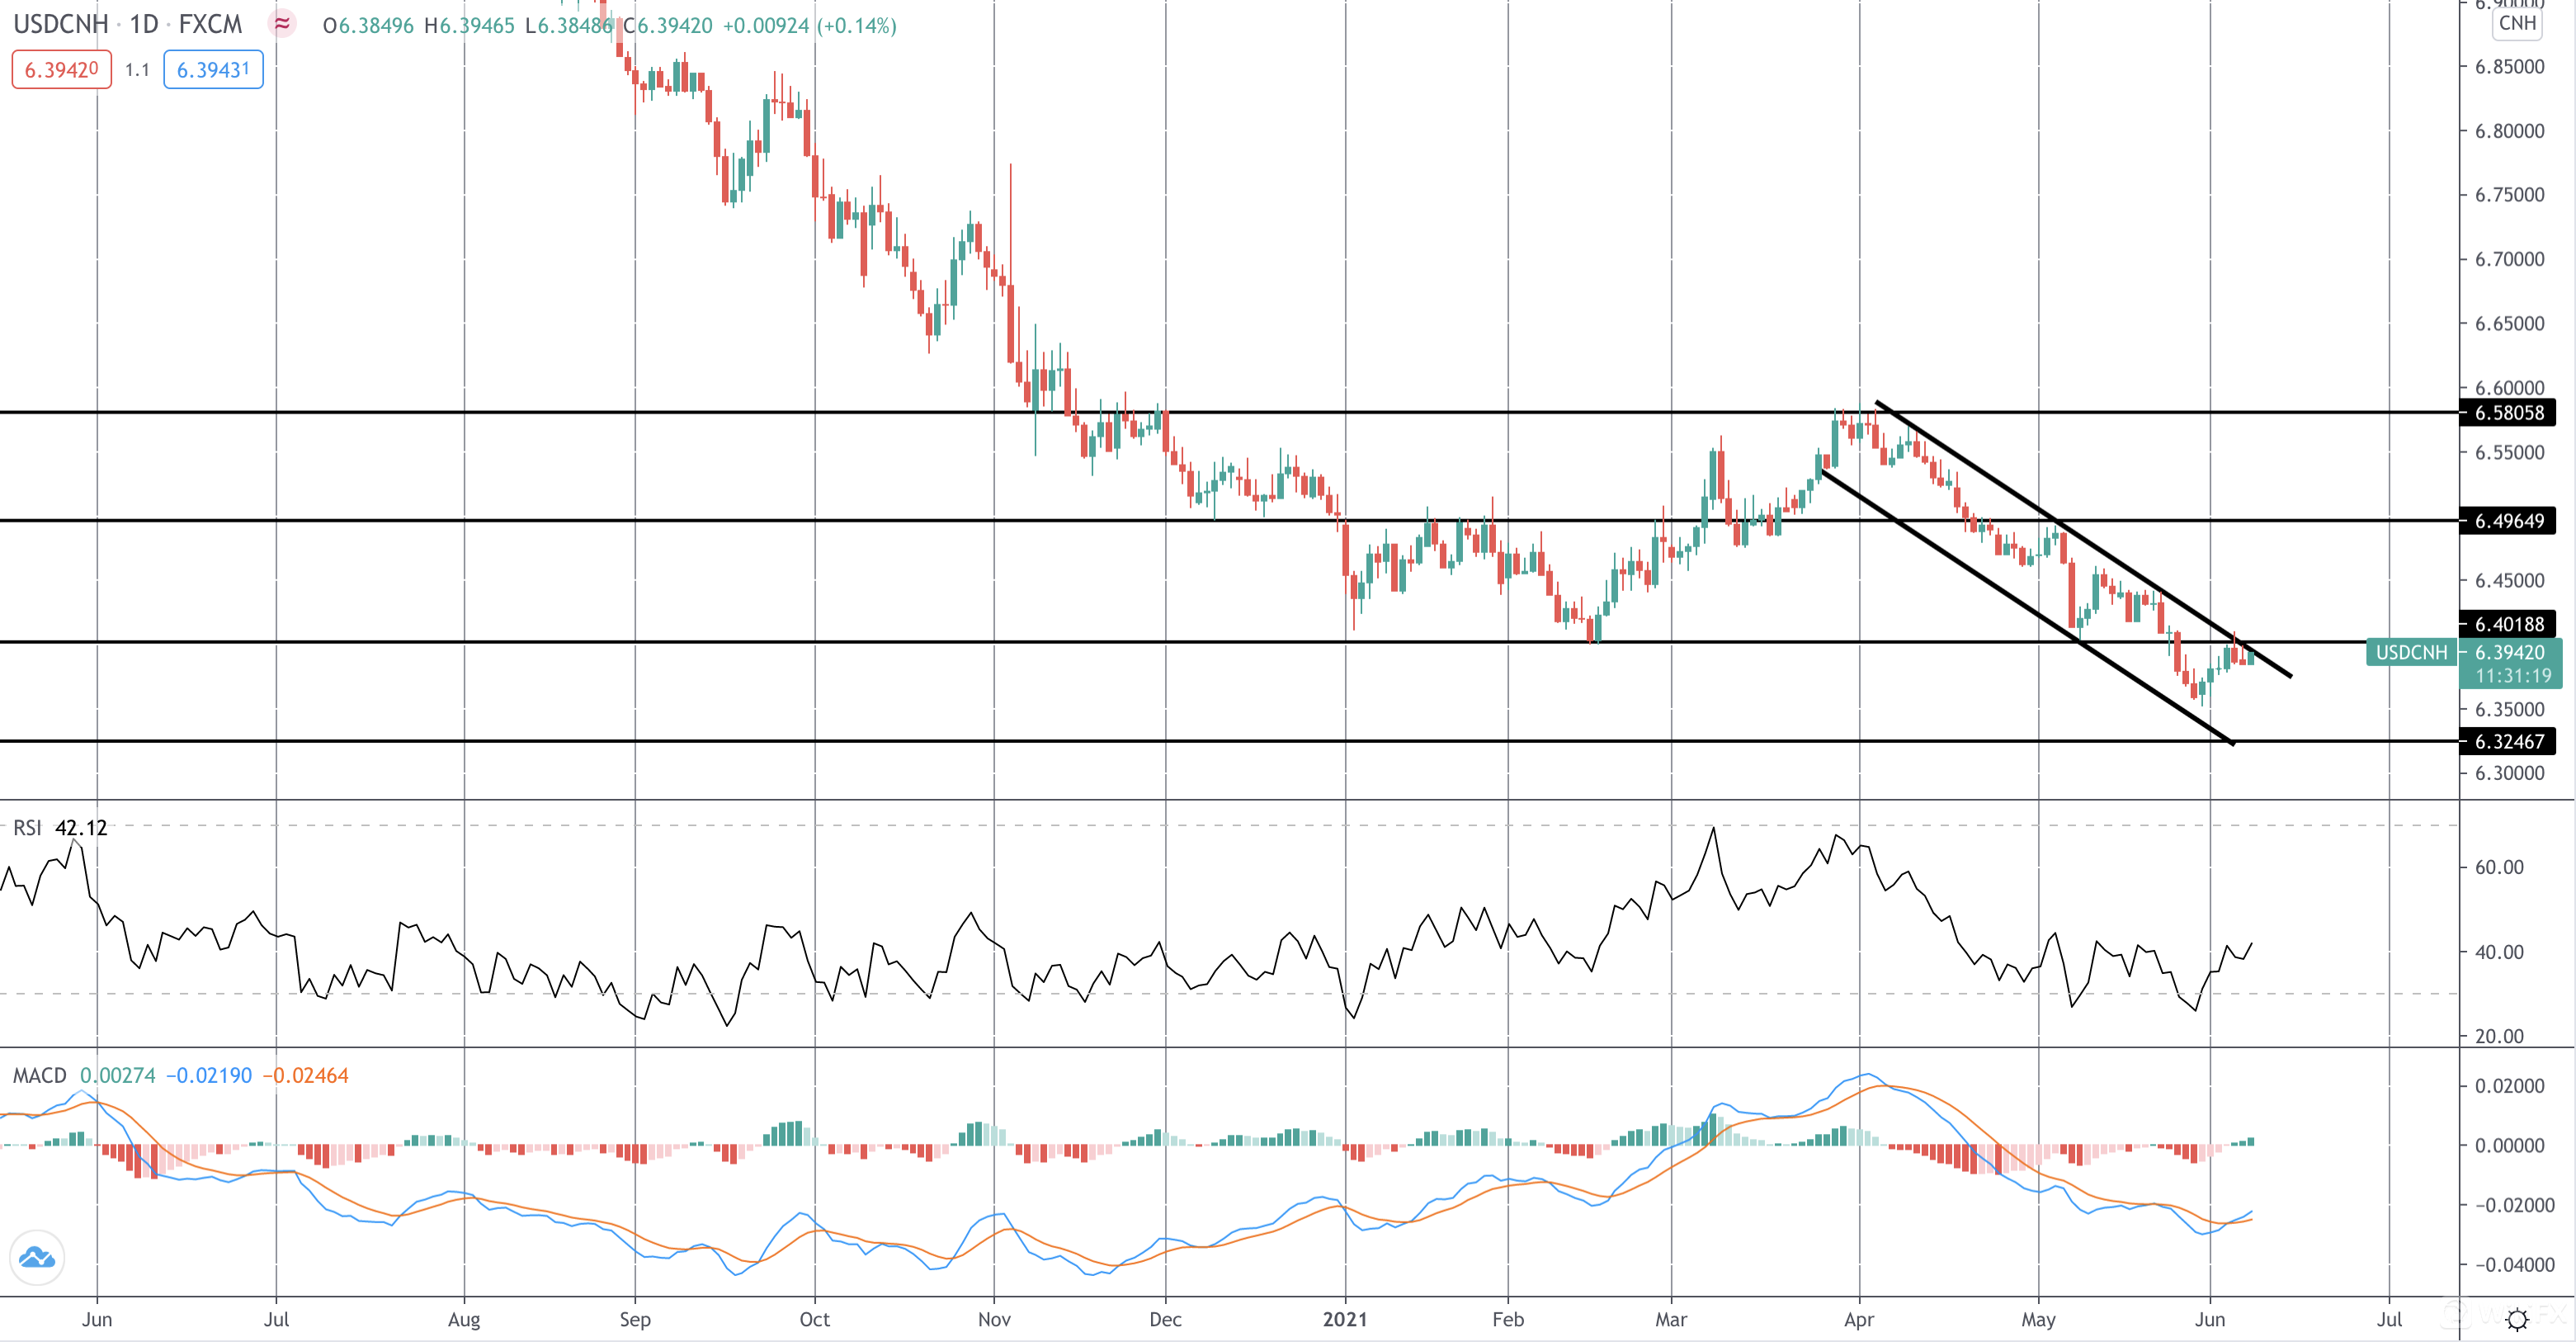The image size is (2576, 1342).
Task: Click the USDCNH price scale label
Action: point(2411,652)
